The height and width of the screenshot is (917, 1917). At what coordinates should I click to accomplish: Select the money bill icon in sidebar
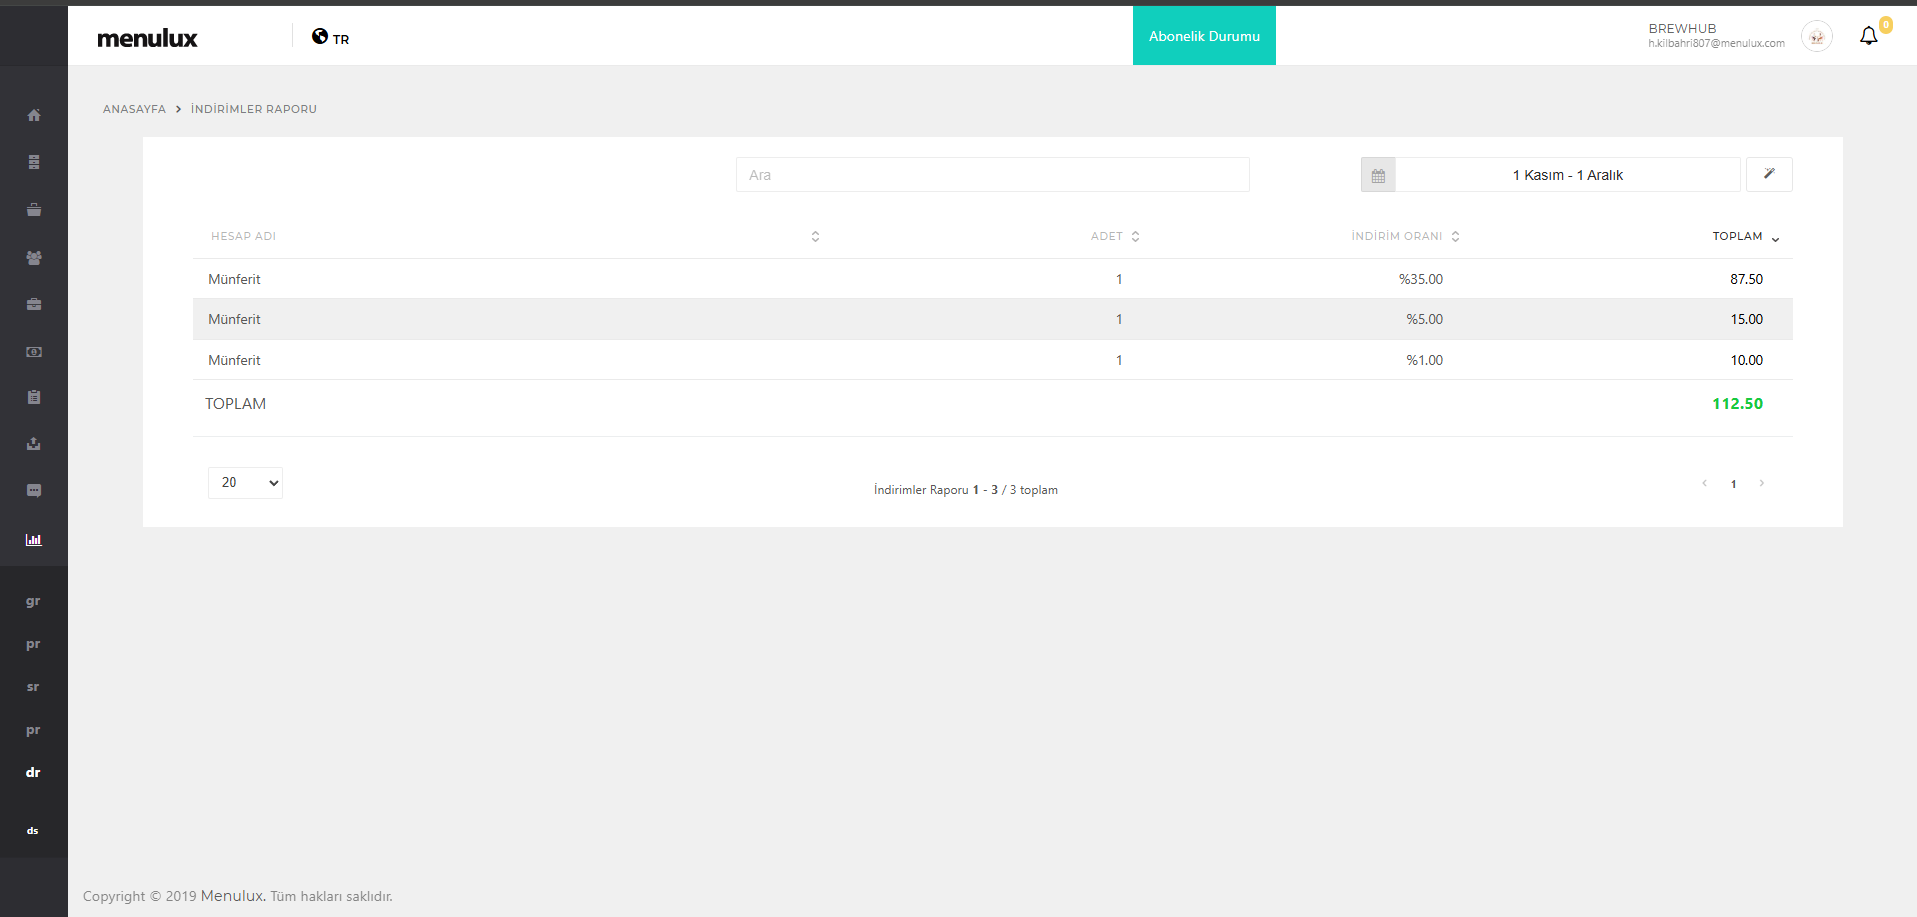click(34, 352)
